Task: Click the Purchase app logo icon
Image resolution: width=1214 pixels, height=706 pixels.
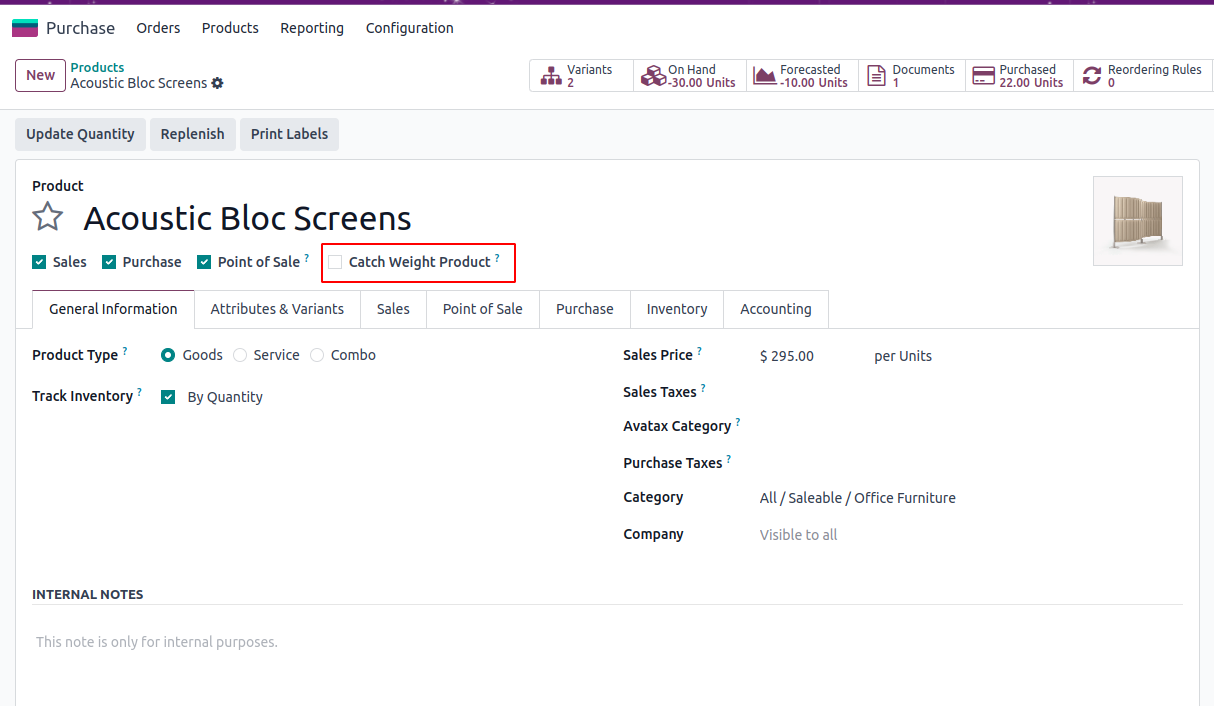Action: pos(25,28)
